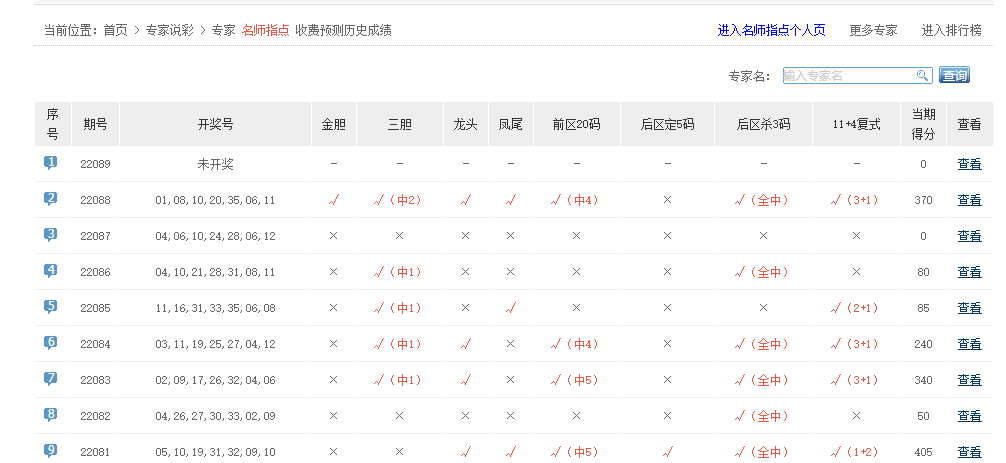Screen dimensions: 1006x463
Task: Click the 当期得分 column header
Action: click(x=923, y=124)
